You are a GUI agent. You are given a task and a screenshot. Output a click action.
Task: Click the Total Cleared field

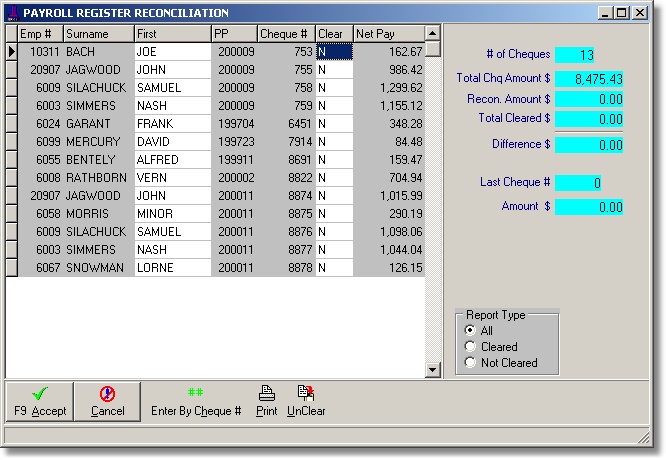click(589, 119)
